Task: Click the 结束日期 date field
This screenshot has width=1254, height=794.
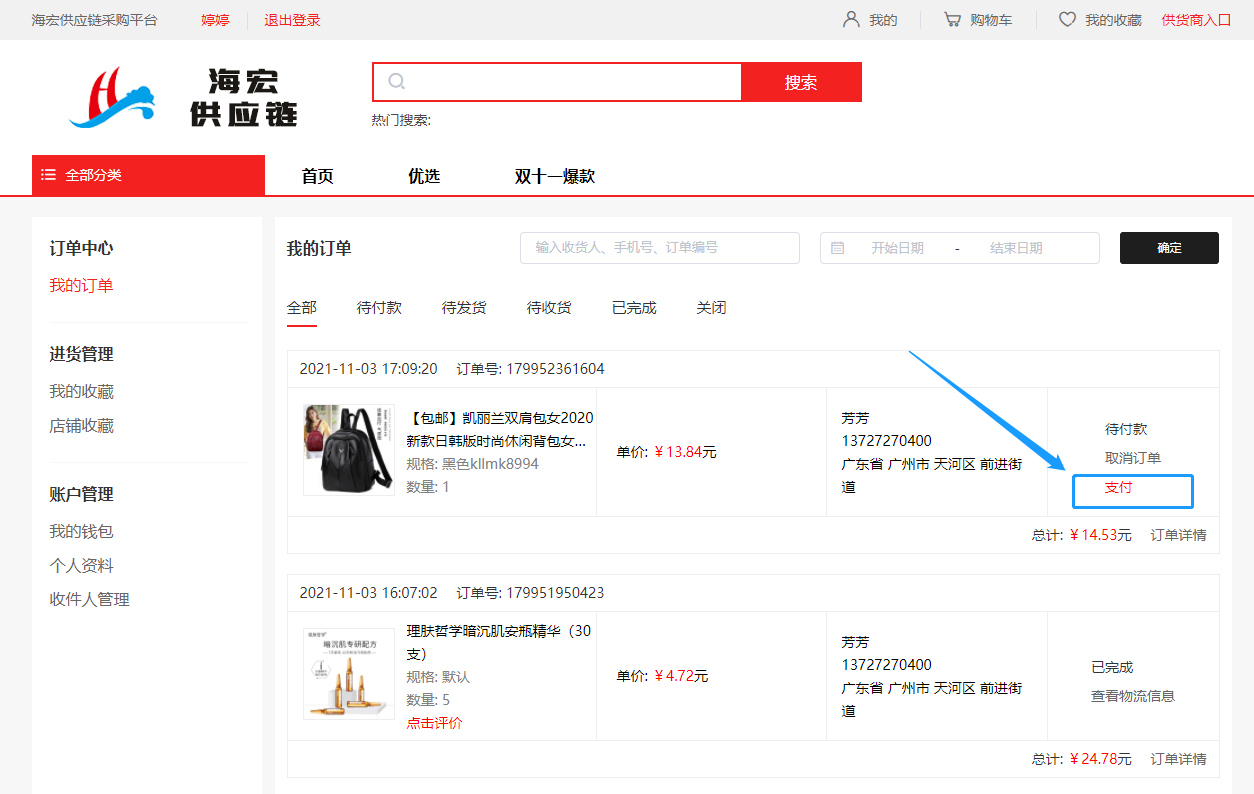Action: pyautogui.click(x=1016, y=248)
